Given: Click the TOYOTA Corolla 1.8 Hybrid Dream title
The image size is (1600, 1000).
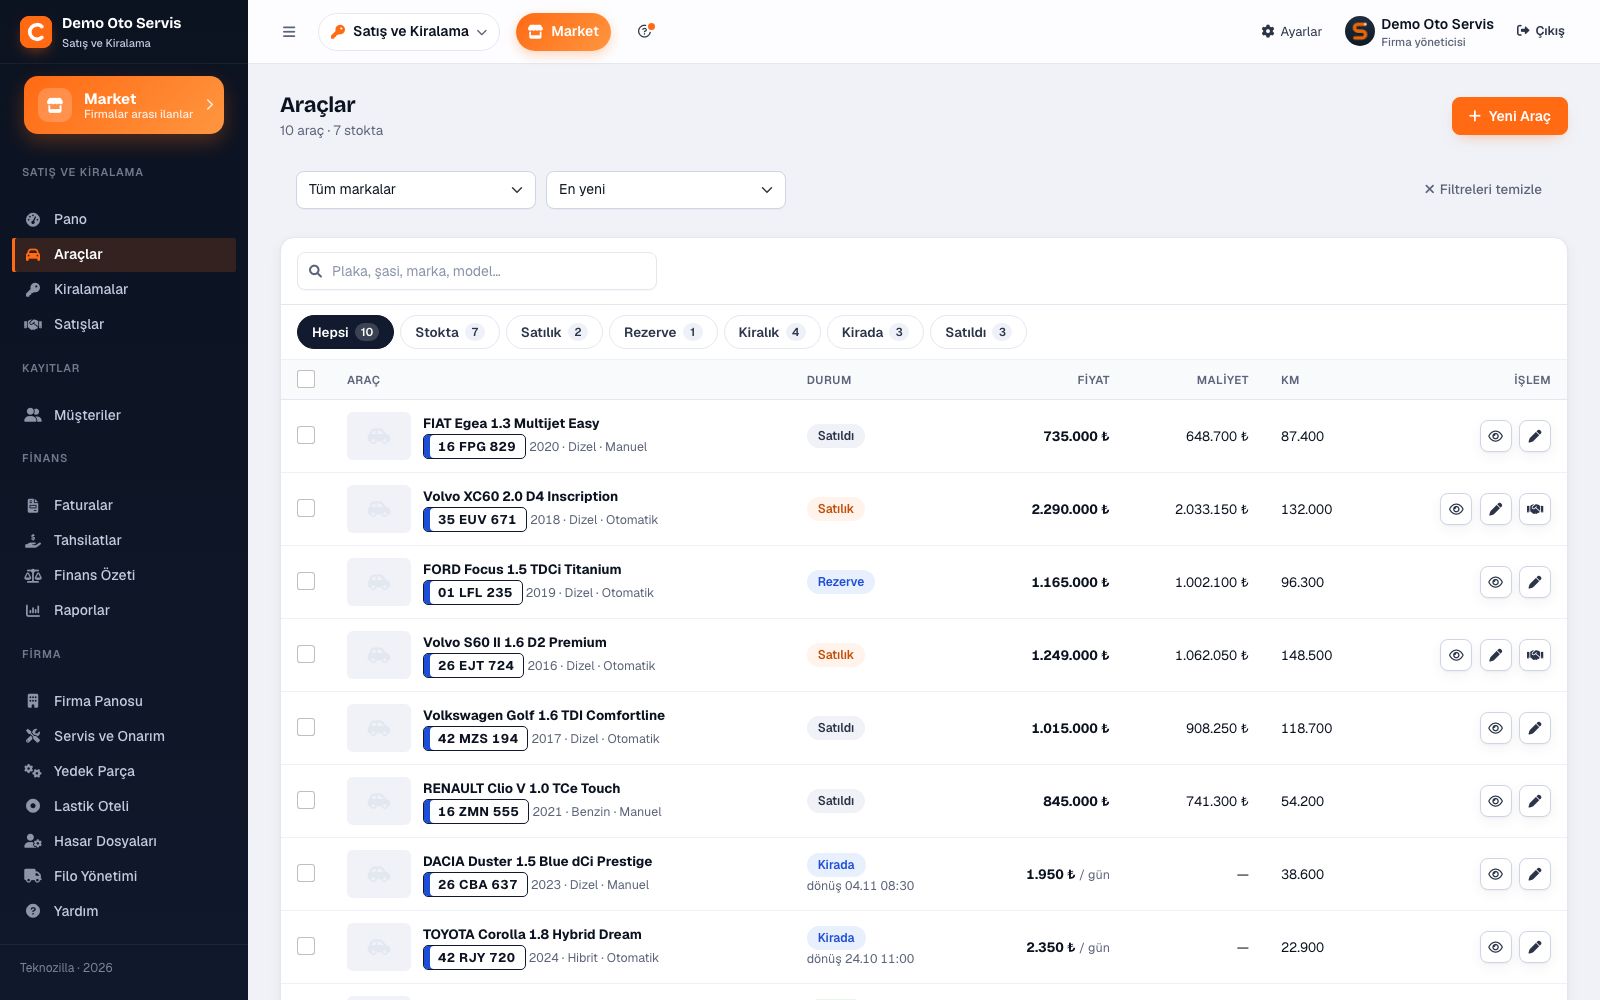Looking at the screenshot, I should coord(532,934).
